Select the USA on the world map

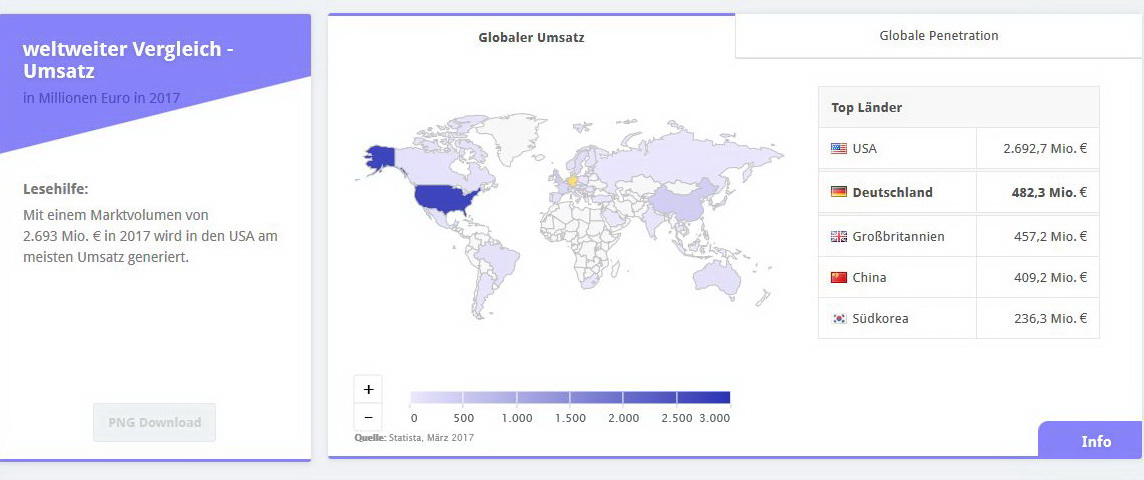446,197
